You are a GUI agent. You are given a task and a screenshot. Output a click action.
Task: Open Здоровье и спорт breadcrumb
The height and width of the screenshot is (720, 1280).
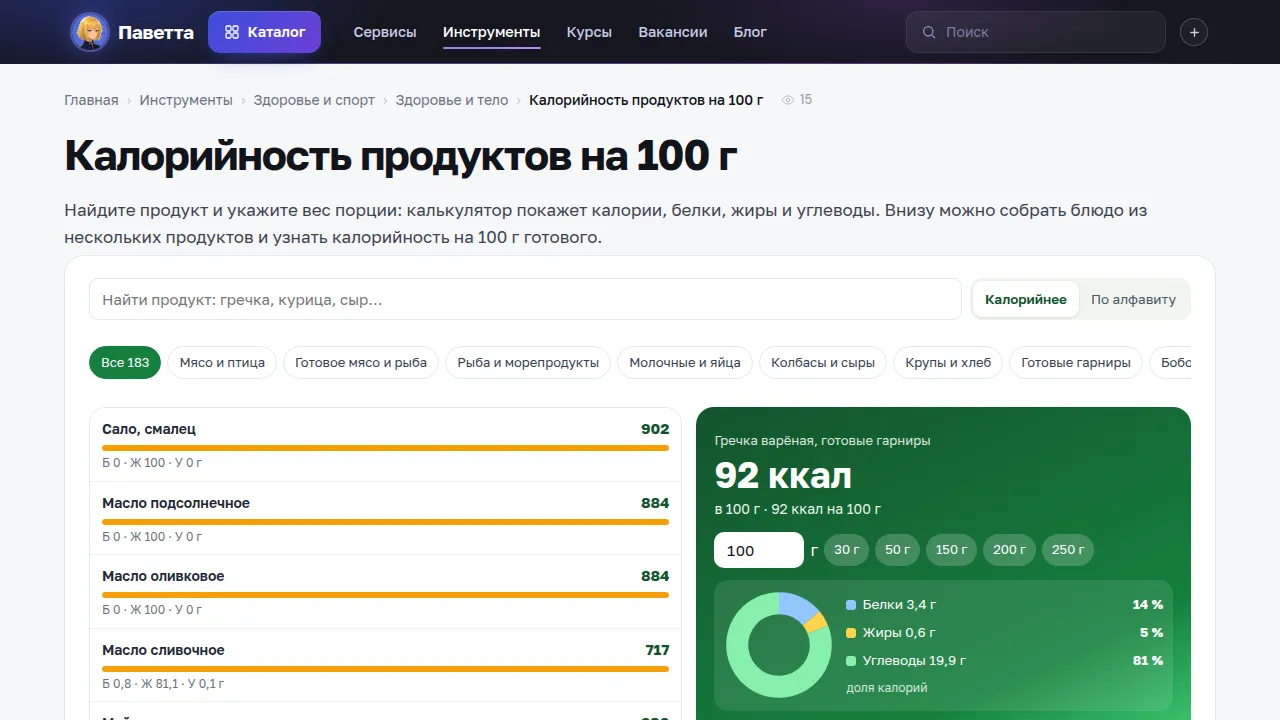(x=314, y=100)
